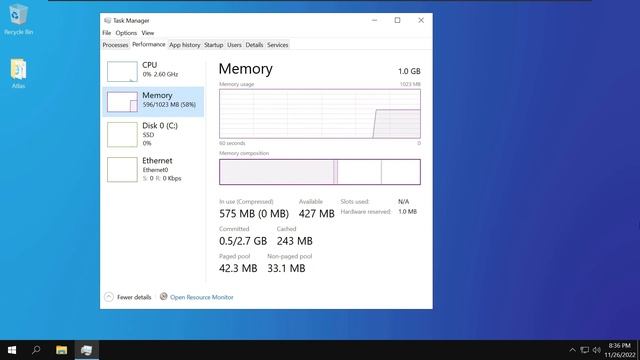Click the Task Manager title bar icon
The image size is (640, 360).
[107, 20]
